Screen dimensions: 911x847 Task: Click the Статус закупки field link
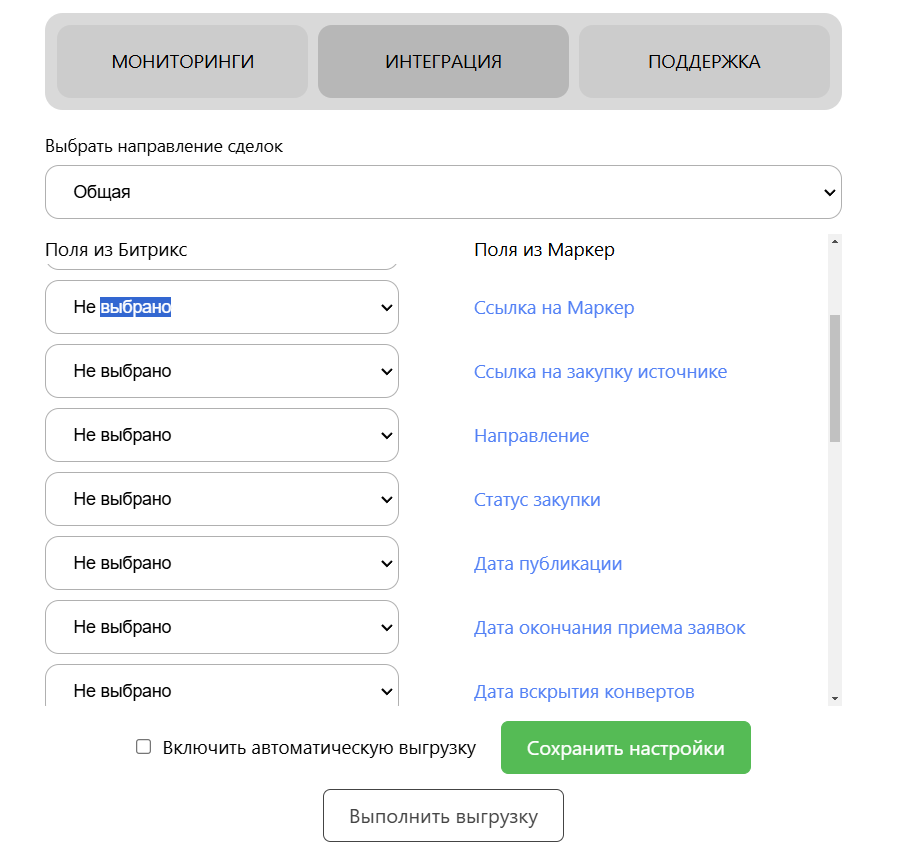(x=537, y=500)
